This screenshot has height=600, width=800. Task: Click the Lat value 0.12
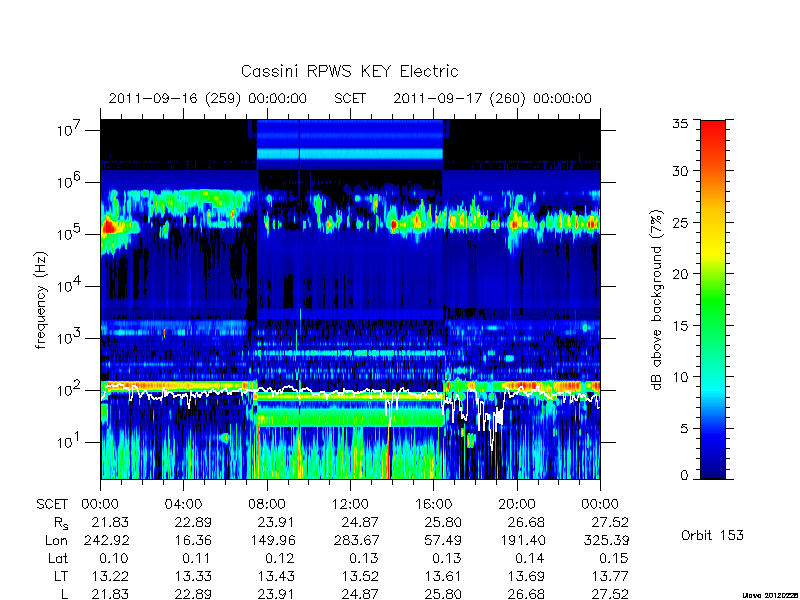[x=281, y=558]
